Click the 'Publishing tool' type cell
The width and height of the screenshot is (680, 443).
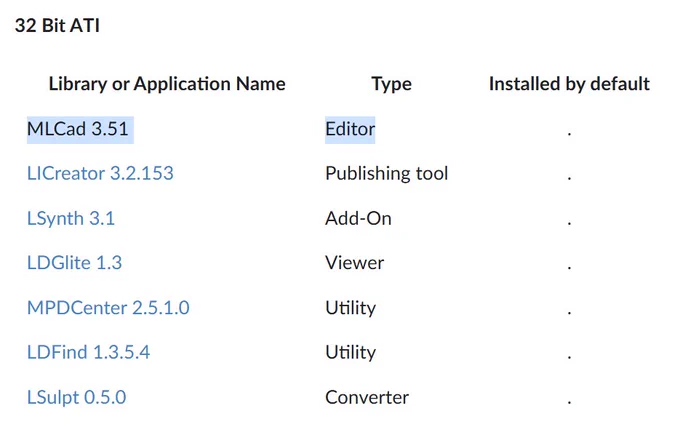(387, 174)
